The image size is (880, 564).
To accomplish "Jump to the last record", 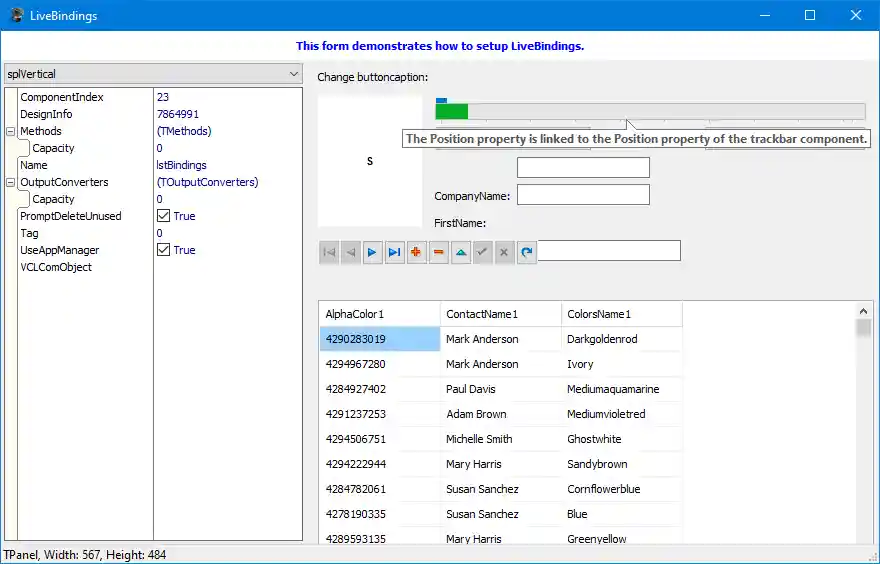I will (394, 253).
